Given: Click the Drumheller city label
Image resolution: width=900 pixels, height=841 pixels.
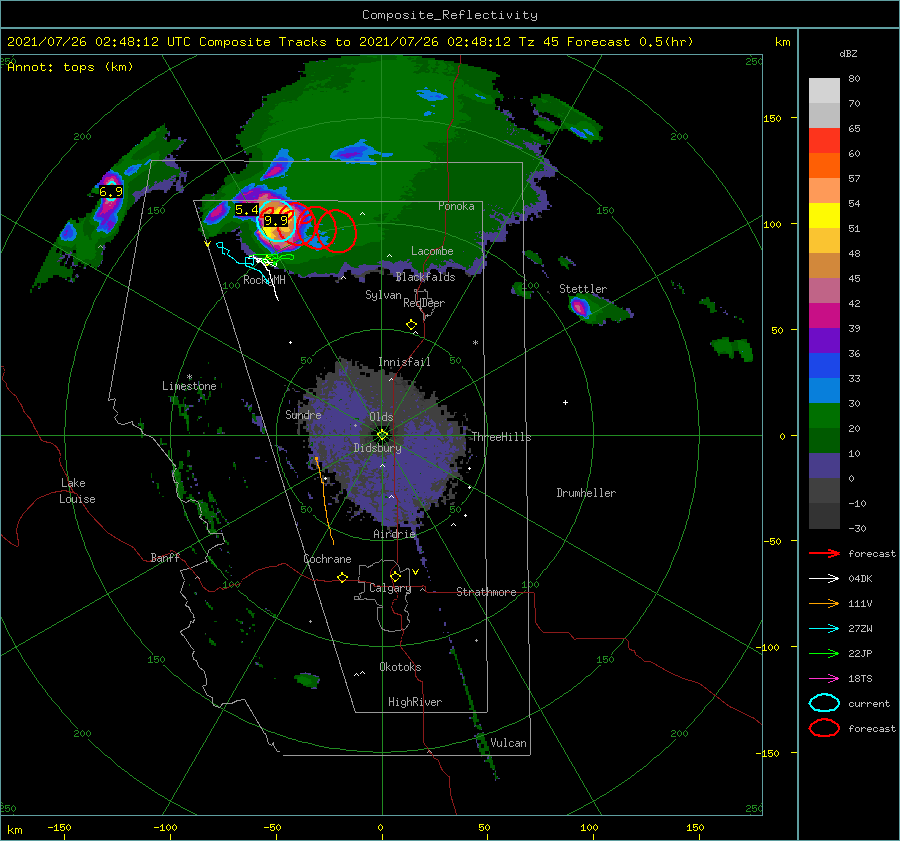Looking at the screenshot, I should 586,493.
